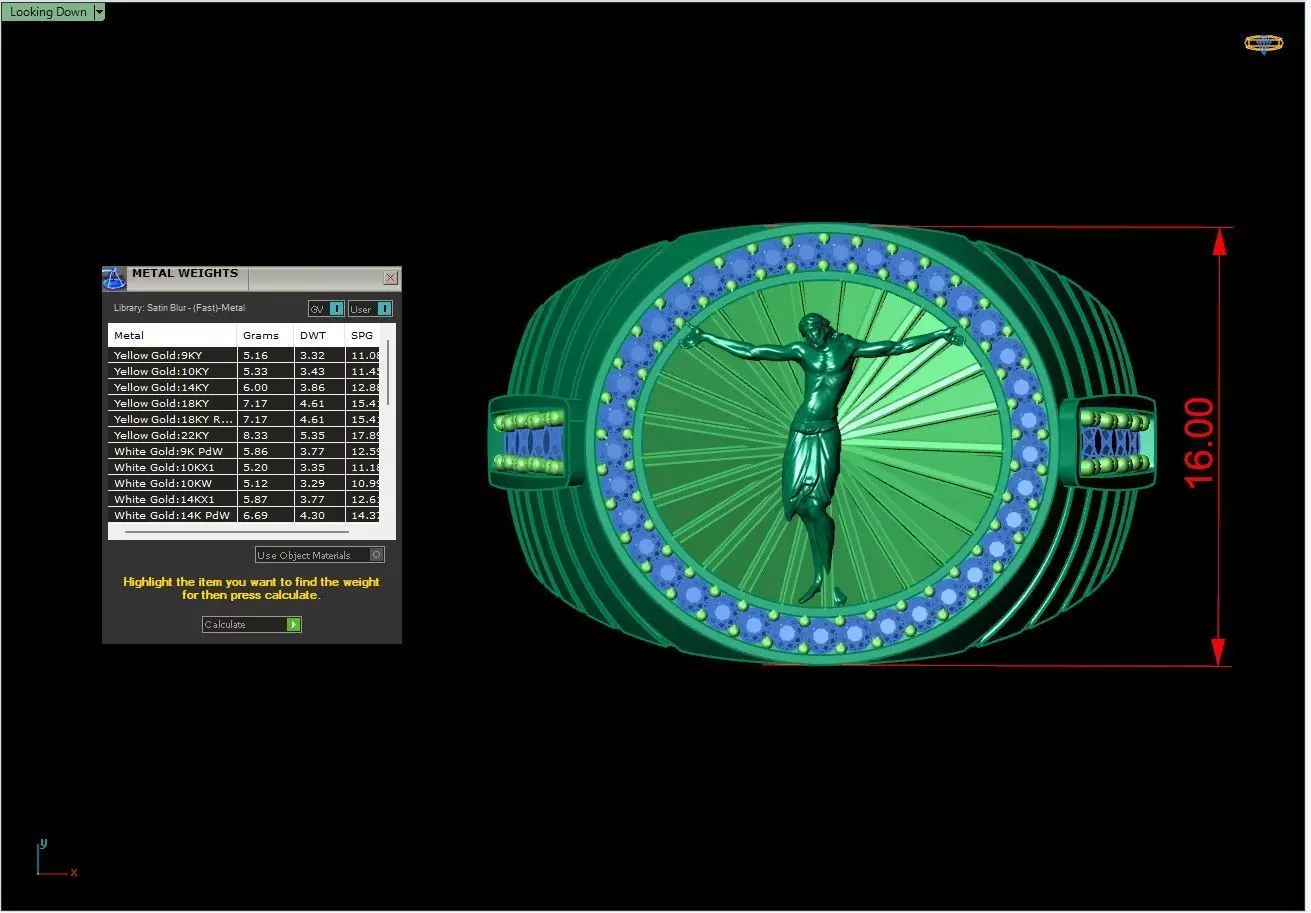The image size is (1311, 913).
Task: Select the White Gold:10KX1 row
Action: click(x=245, y=467)
